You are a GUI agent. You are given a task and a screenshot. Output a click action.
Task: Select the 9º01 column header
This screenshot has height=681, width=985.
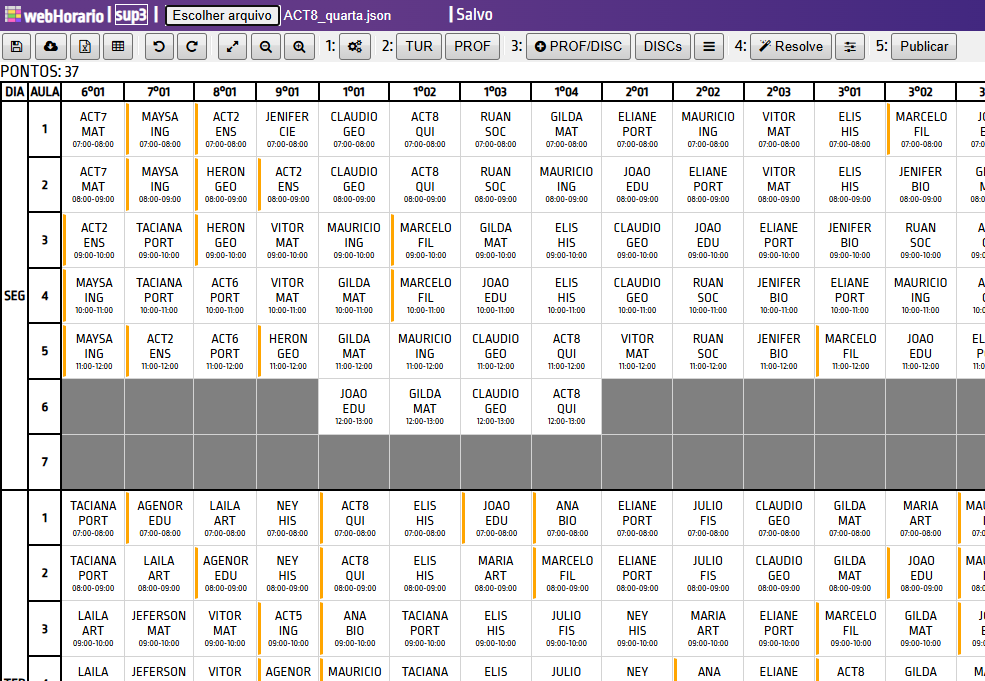coord(288,92)
